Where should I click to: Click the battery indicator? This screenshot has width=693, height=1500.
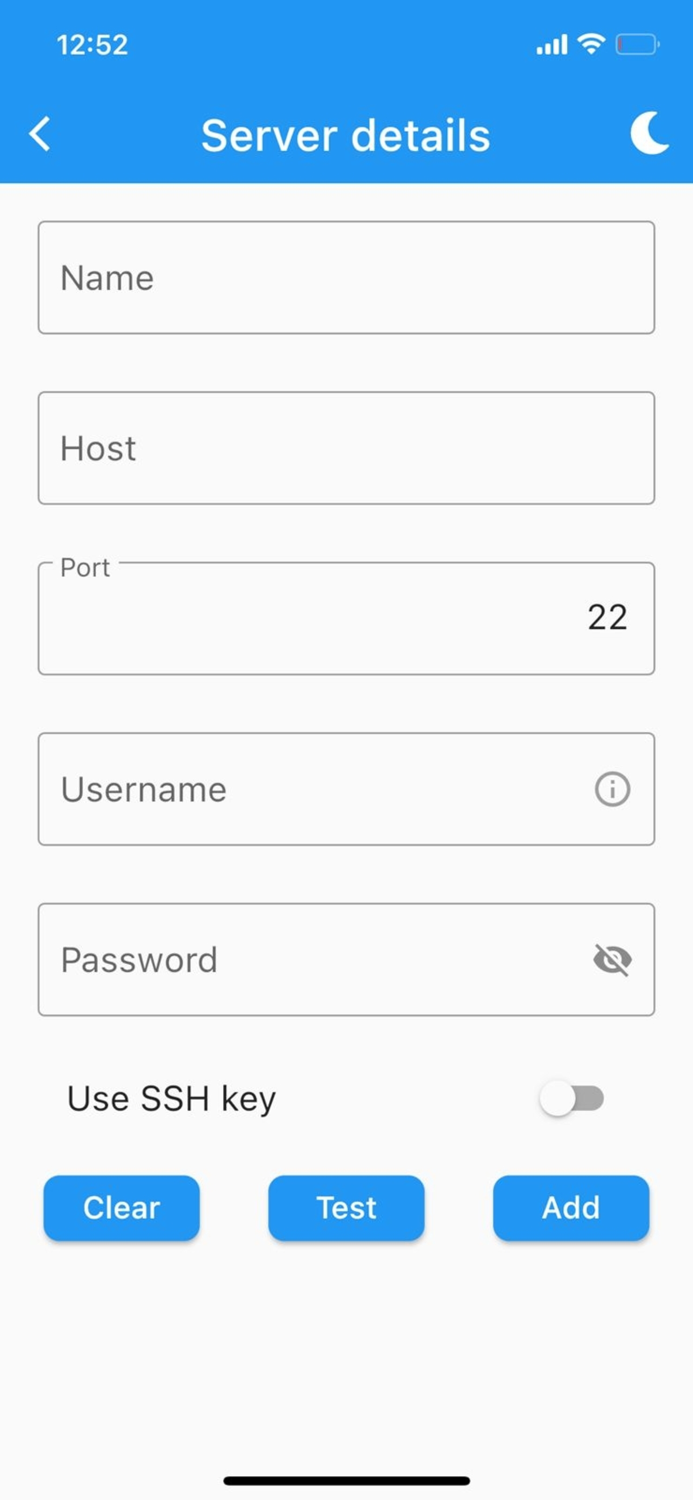(x=637, y=44)
